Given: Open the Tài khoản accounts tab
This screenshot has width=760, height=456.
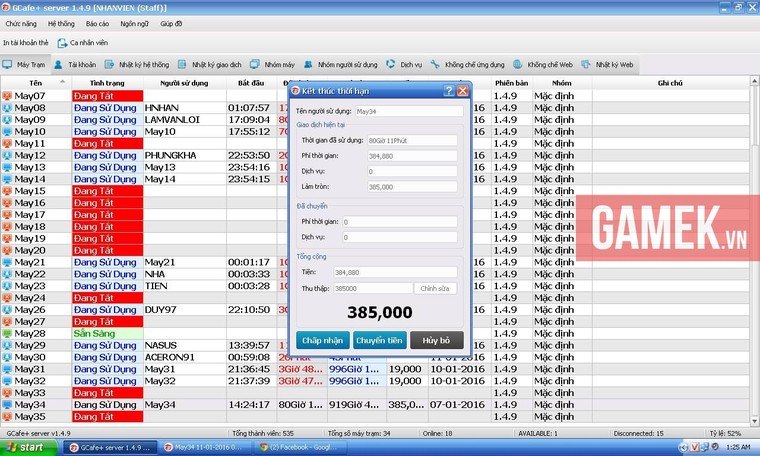Looking at the screenshot, I should pyautogui.click(x=76, y=64).
